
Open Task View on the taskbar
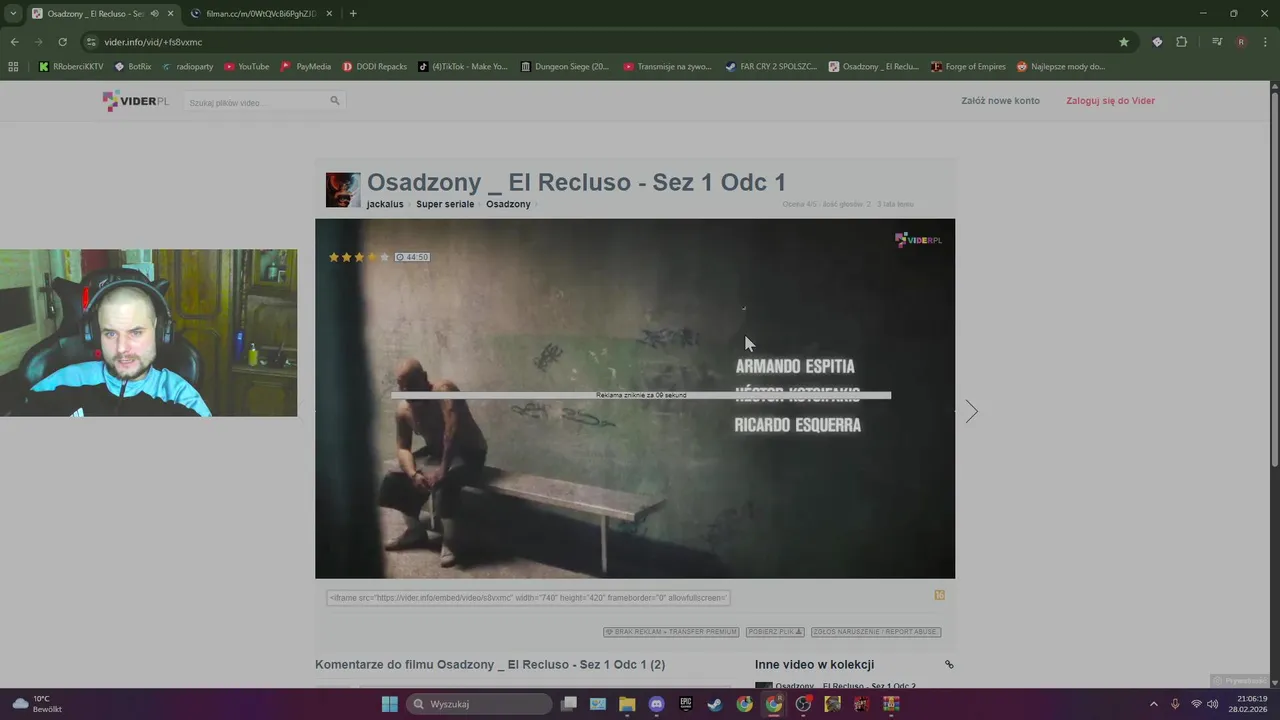[569, 704]
